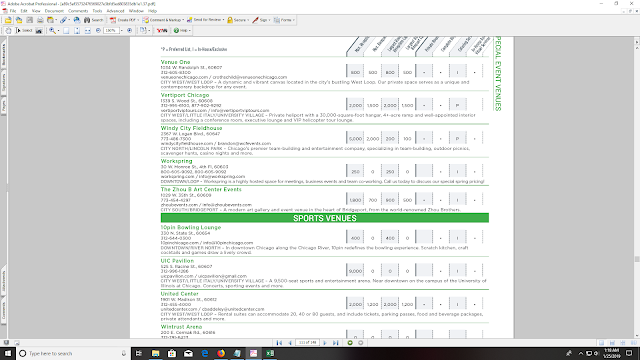Click the 'United Center' venue name

click(x=180, y=294)
